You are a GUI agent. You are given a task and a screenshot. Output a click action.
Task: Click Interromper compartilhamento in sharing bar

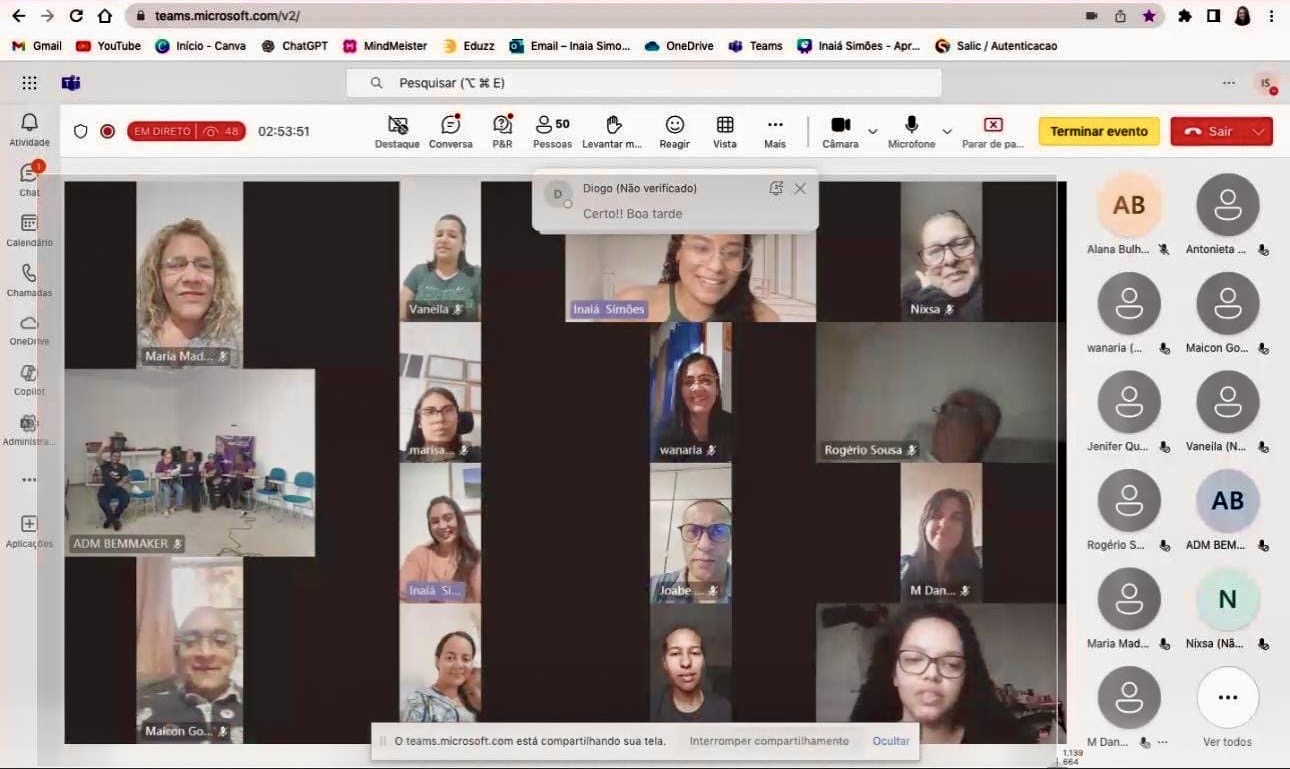click(x=768, y=741)
